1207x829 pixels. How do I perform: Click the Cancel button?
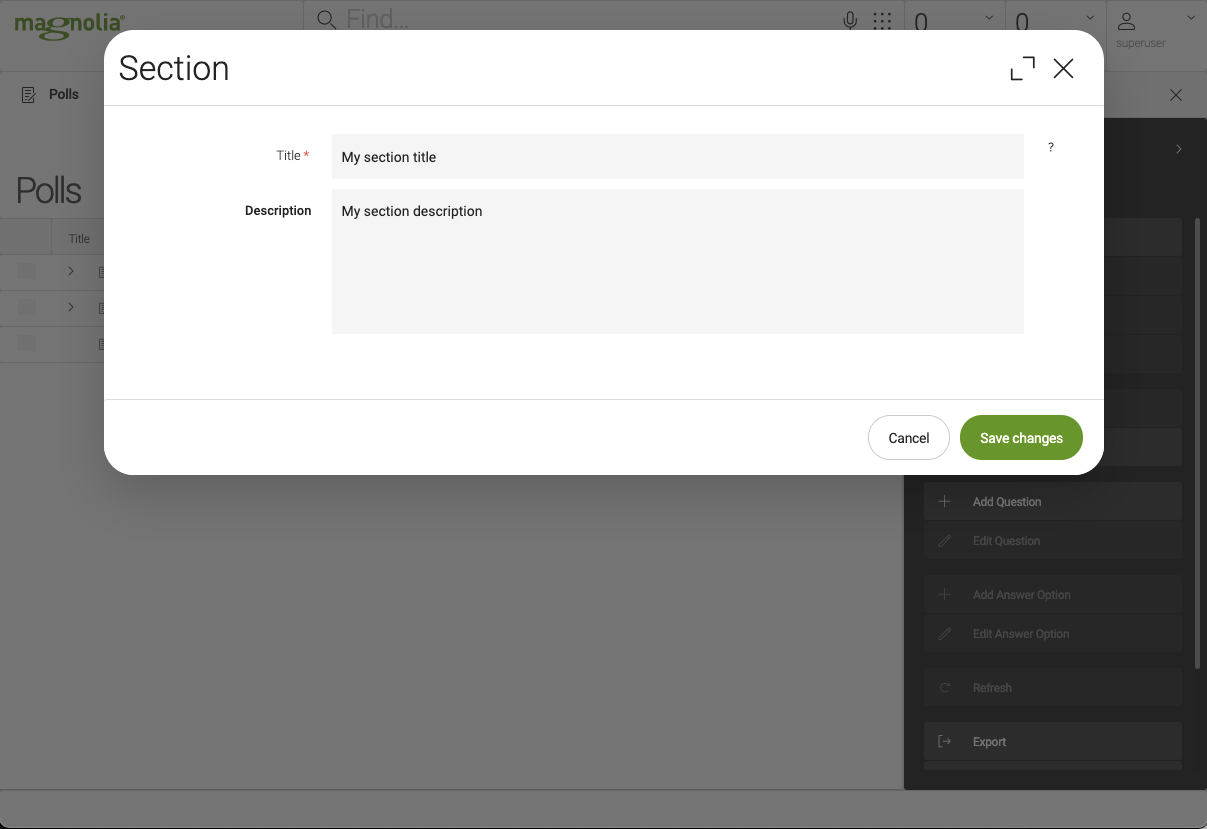point(908,437)
